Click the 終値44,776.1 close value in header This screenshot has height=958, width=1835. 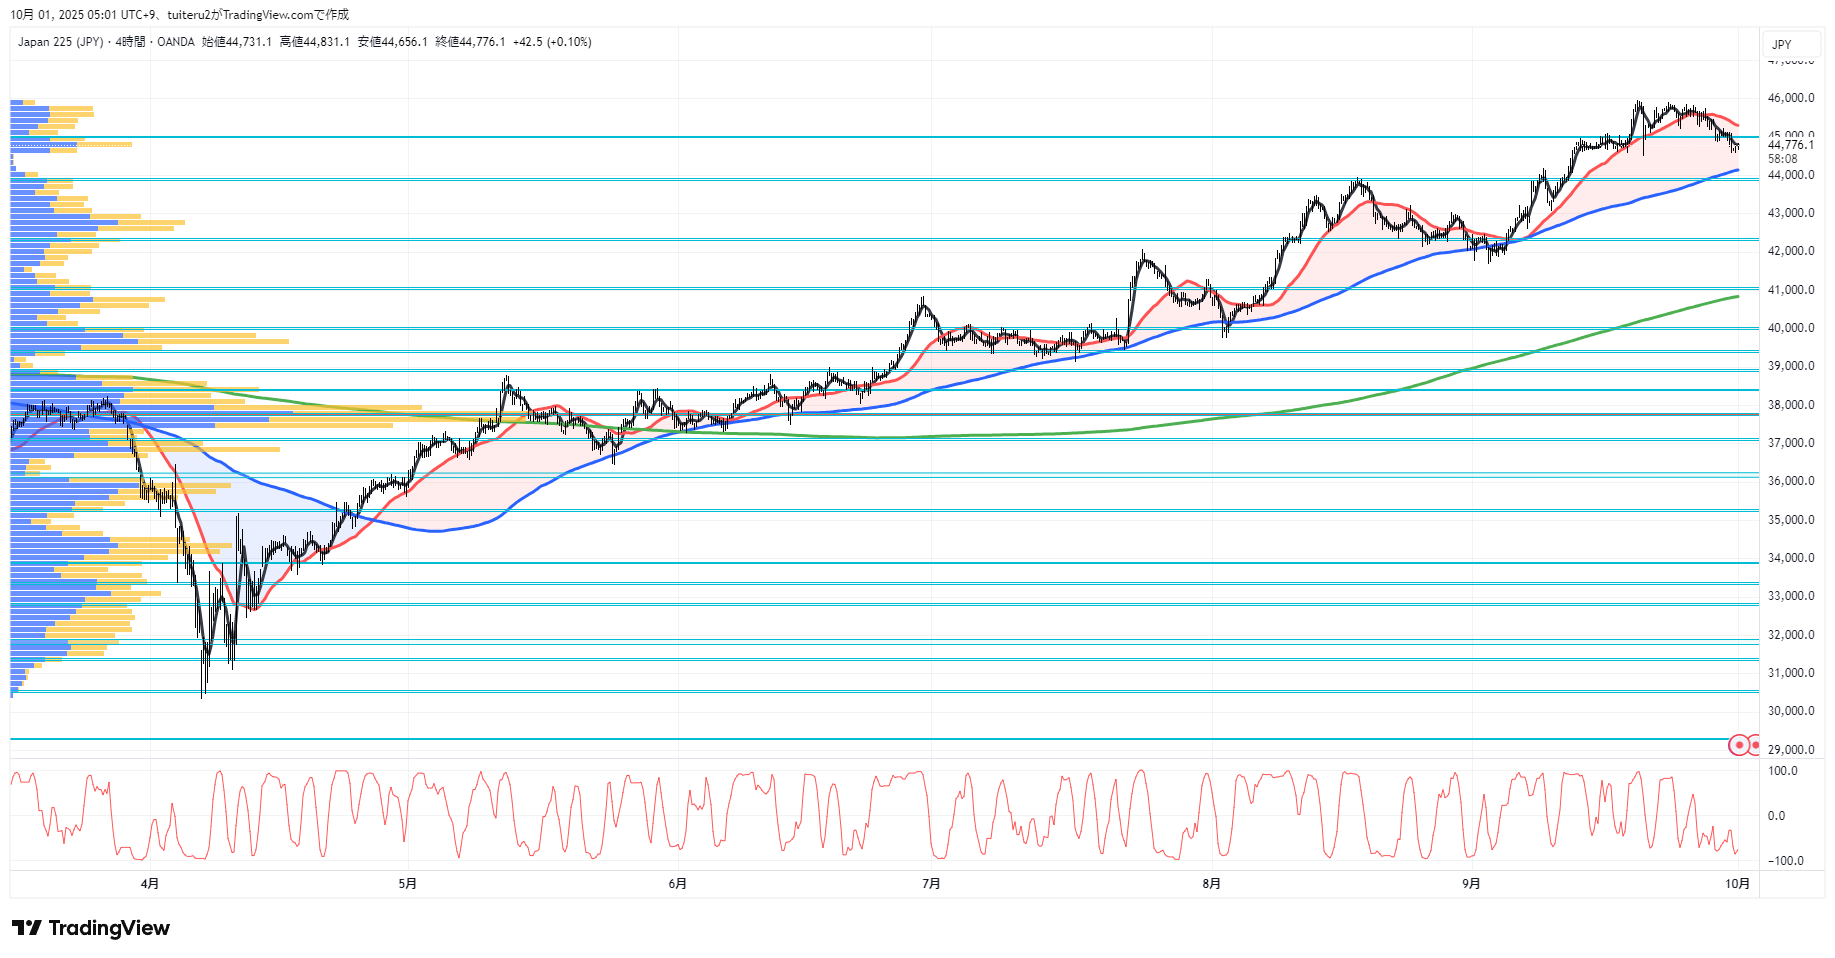470,42
